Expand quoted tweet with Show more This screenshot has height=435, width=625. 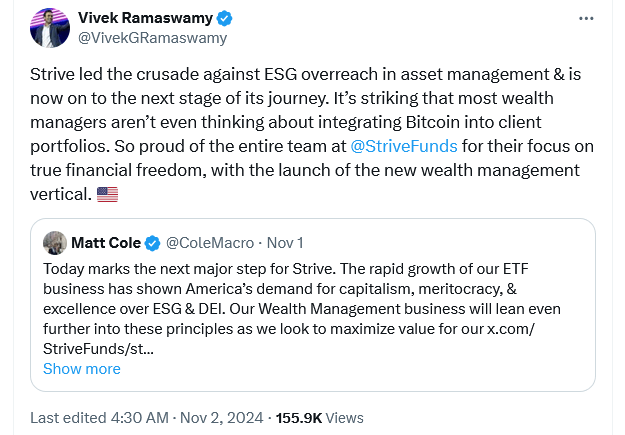click(81, 368)
